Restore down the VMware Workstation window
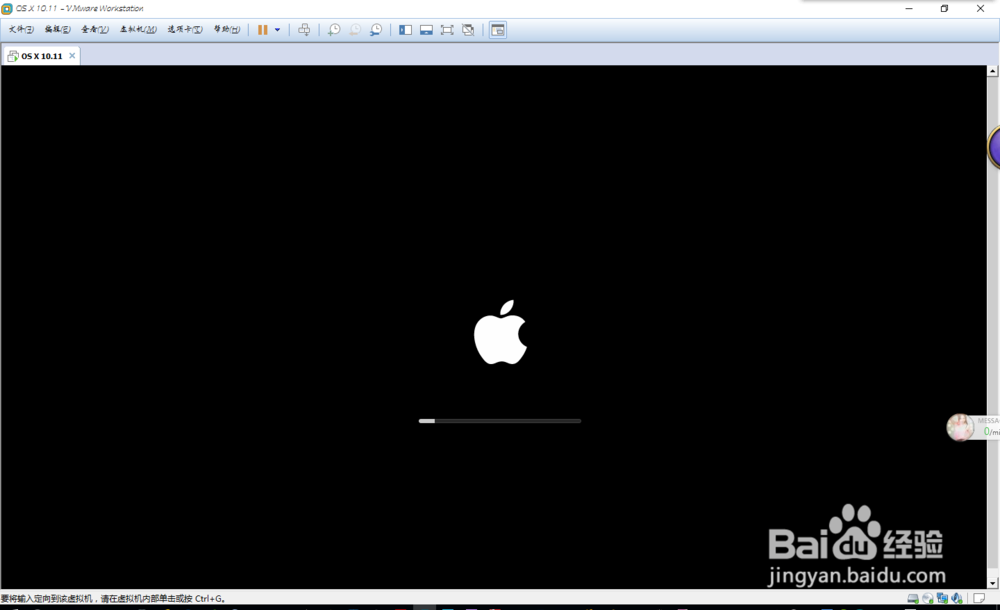 (945, 8)
